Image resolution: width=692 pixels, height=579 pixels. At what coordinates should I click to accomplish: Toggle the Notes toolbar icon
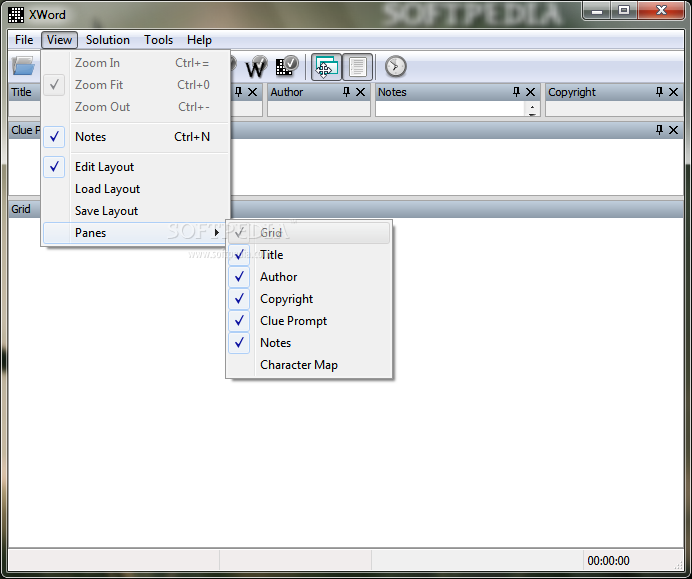coord(357,67)
